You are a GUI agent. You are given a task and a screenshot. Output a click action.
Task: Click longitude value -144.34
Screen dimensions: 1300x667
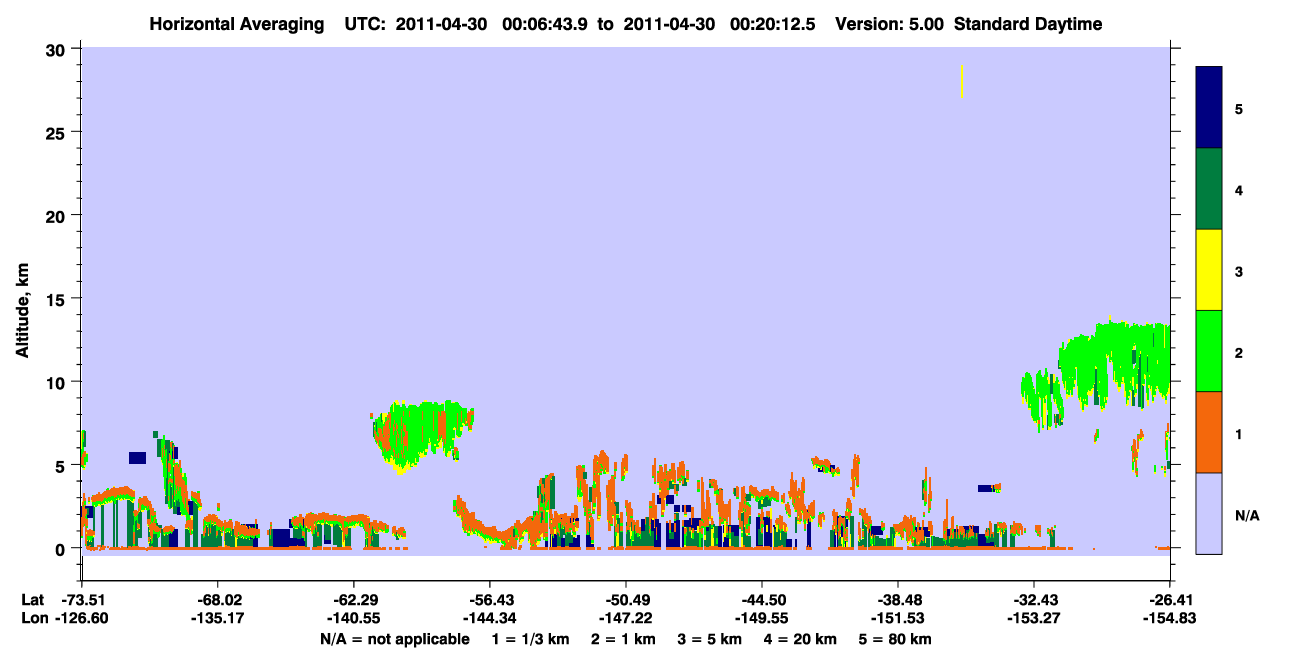489,619
